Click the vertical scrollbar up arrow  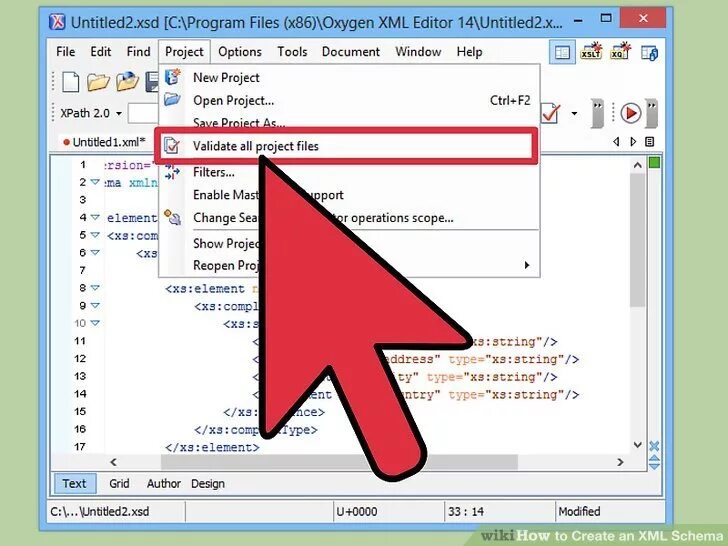point(637,165)
